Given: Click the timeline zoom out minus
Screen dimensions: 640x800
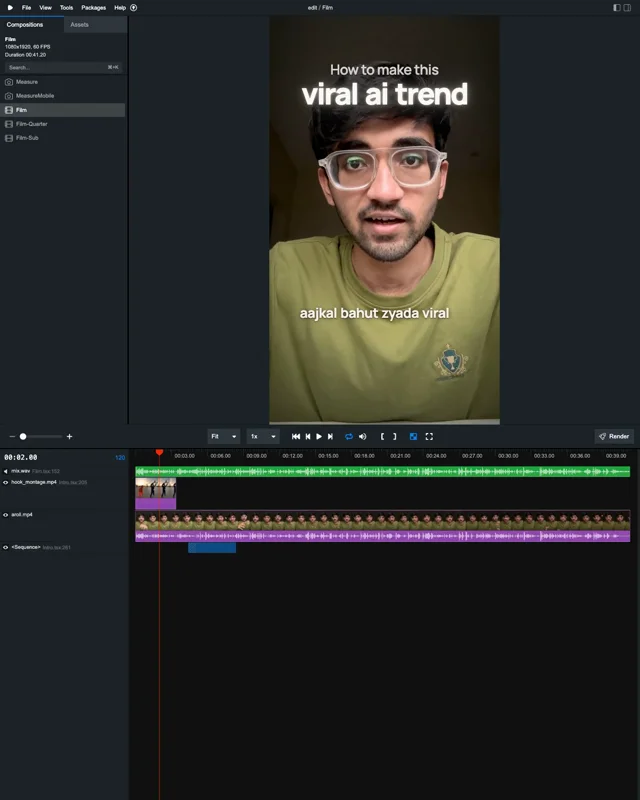Looking at the screenshot, I should (x=12, y=437).
